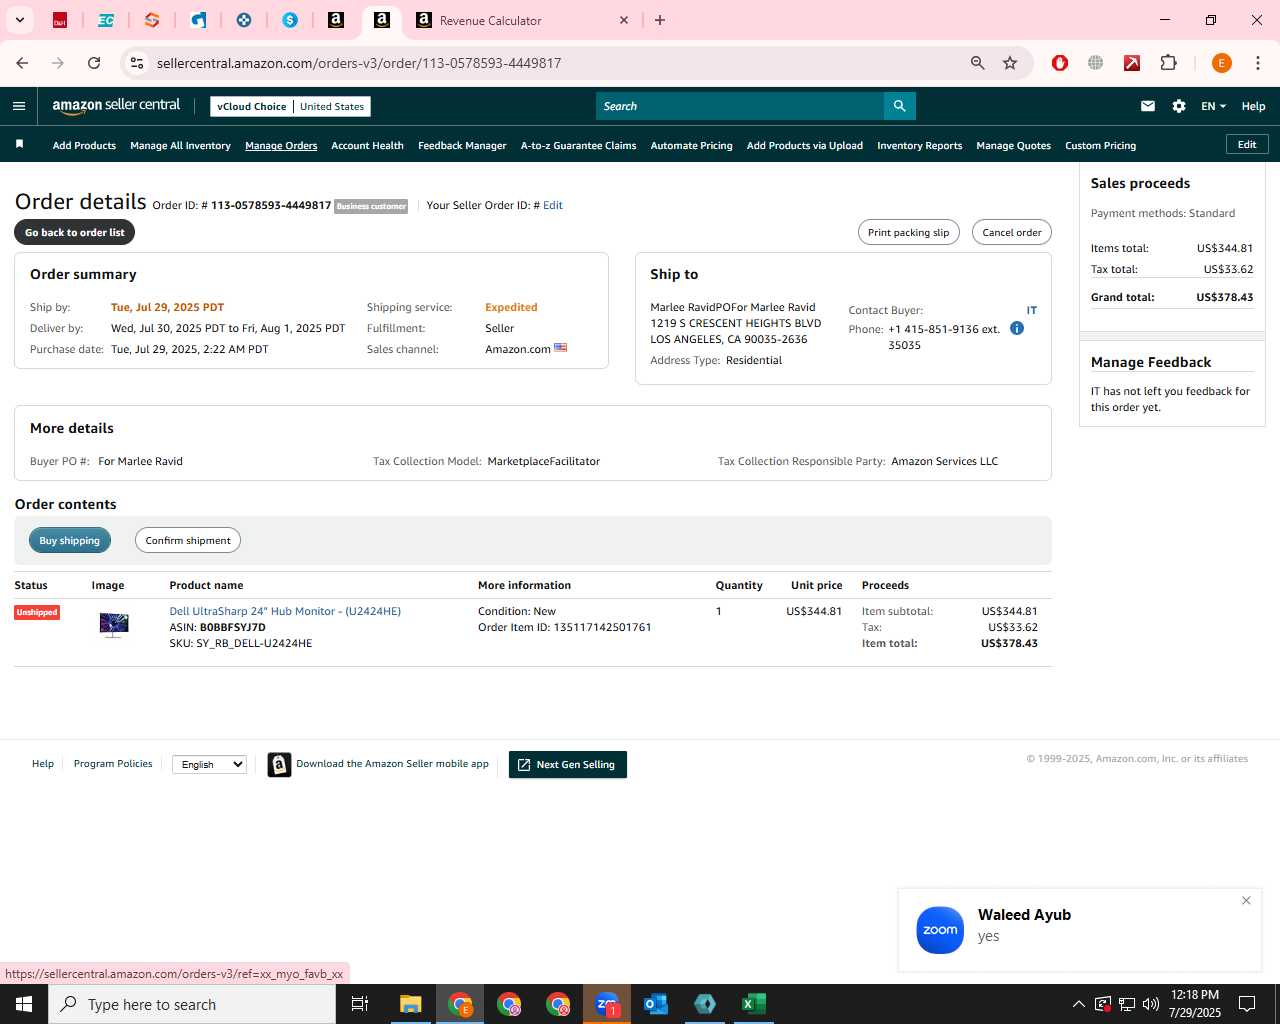1280x1024 pixels.
Task: Click the Edit button in the navigation bar
Action: point(1247,144)
